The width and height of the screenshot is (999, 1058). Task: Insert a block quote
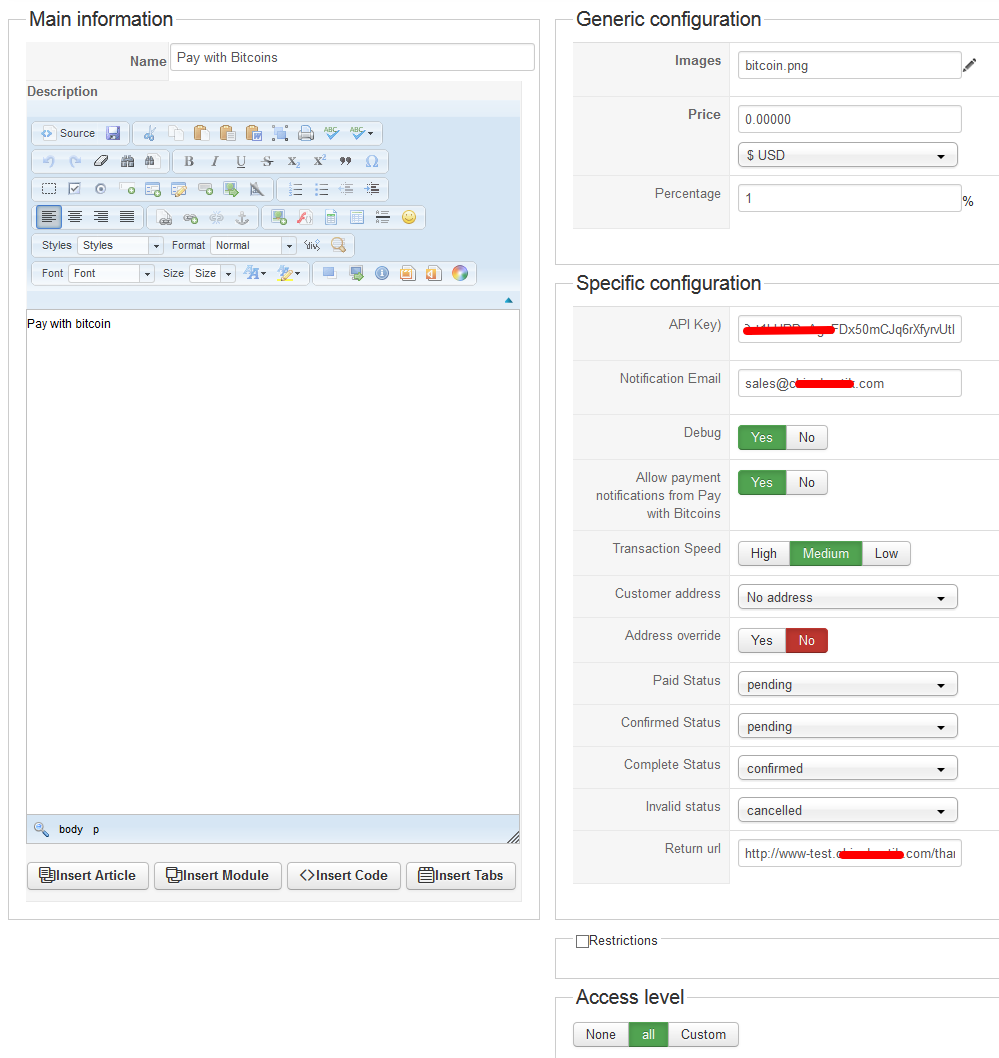345,161
